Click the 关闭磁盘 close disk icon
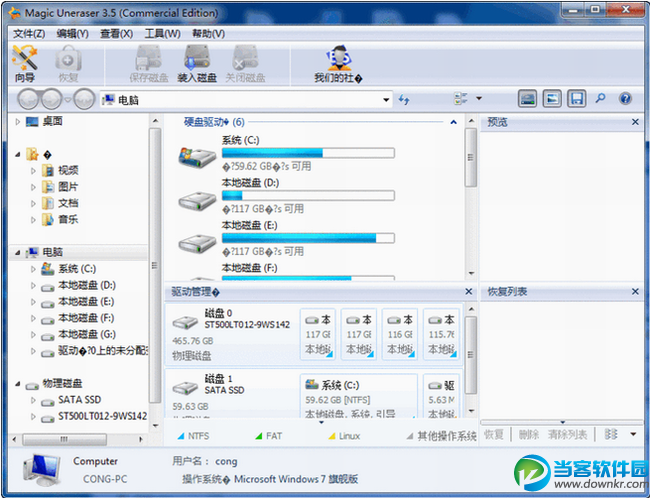 tap(245, 63)
